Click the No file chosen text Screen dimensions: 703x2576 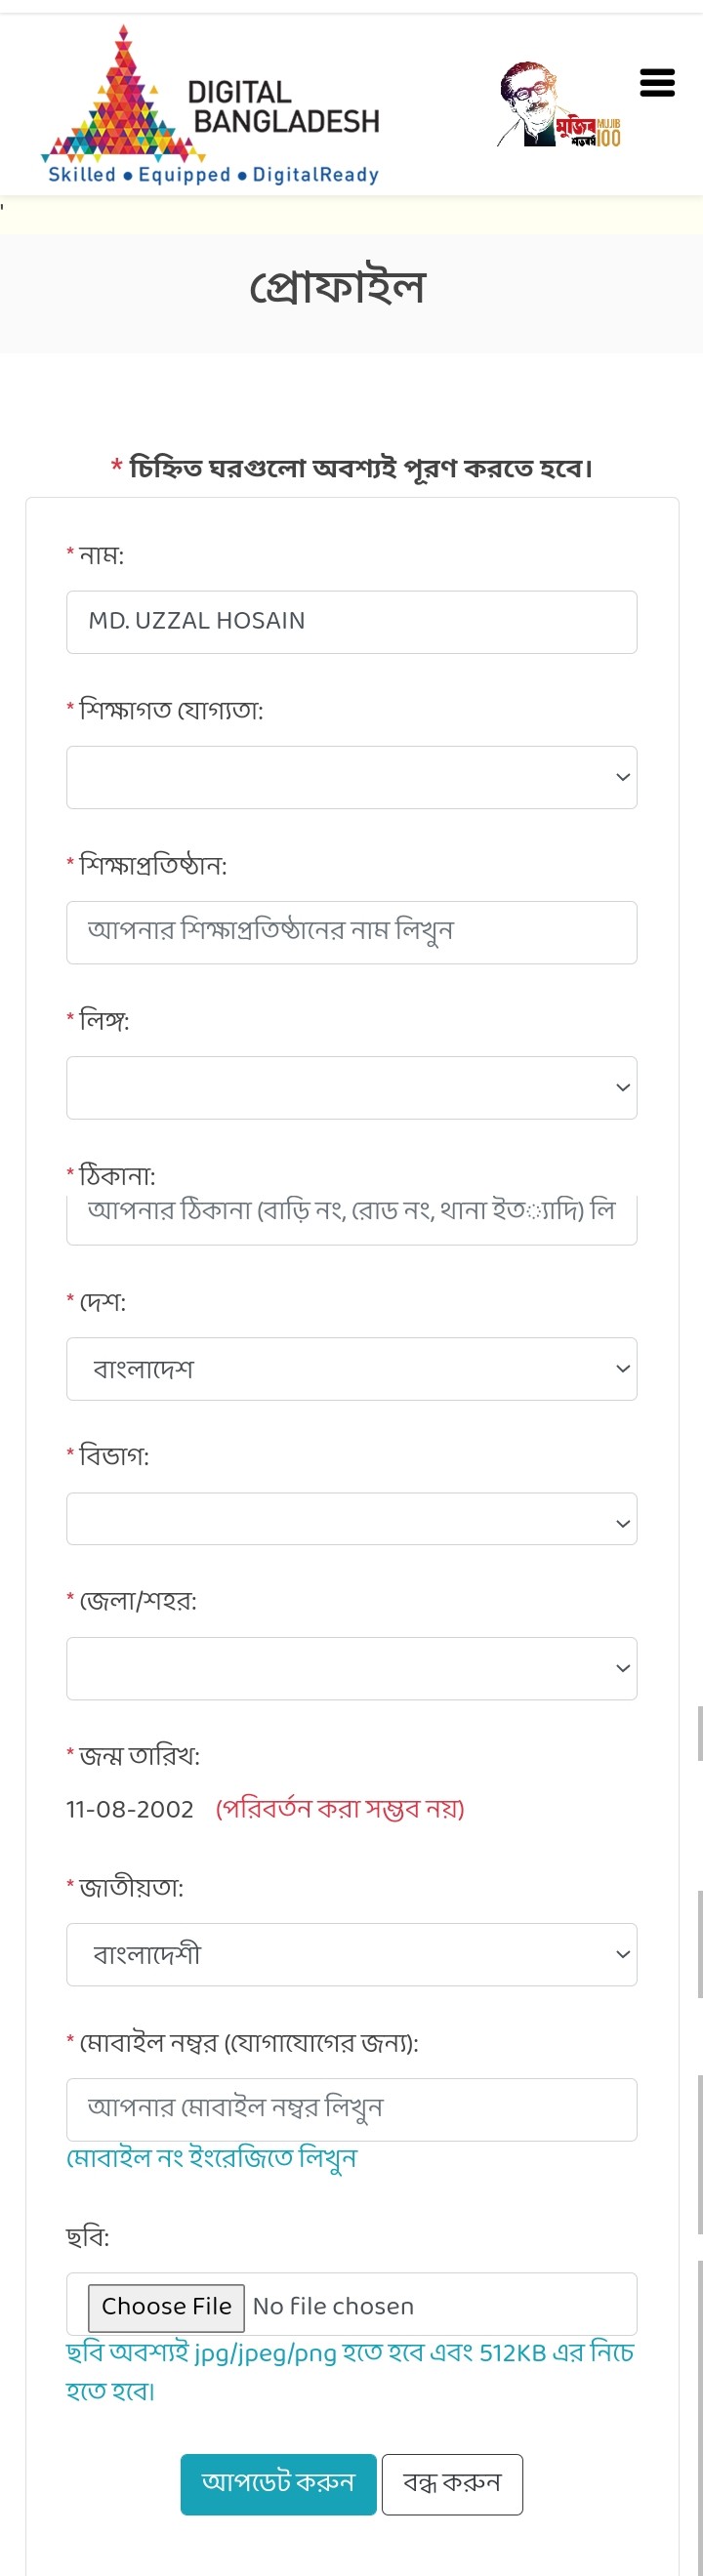[x=333, y=2306]
